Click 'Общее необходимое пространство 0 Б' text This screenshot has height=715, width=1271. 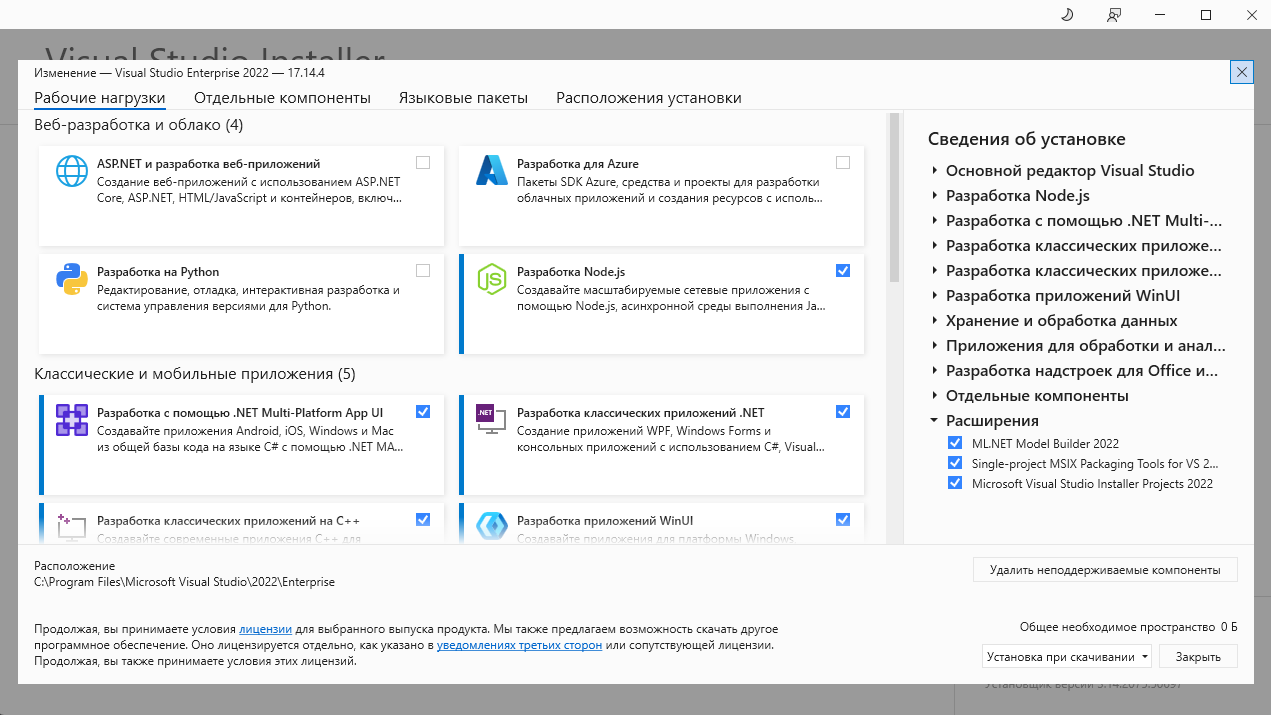tap(1129, 627)
